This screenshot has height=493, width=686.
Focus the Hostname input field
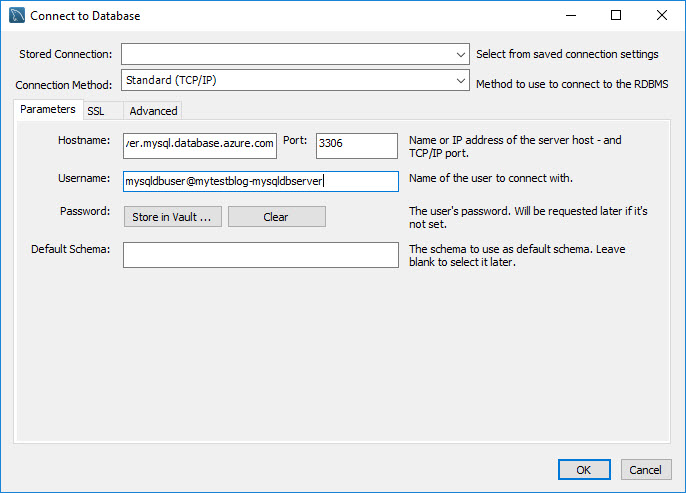(x=199, y=144)
